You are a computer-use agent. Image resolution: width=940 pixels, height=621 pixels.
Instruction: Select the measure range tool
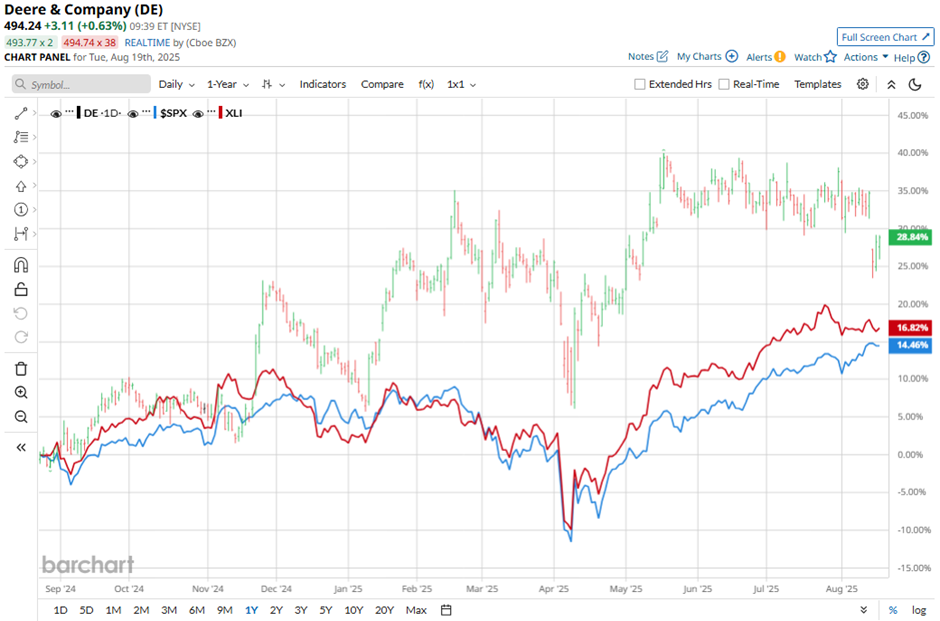(21, 234)
